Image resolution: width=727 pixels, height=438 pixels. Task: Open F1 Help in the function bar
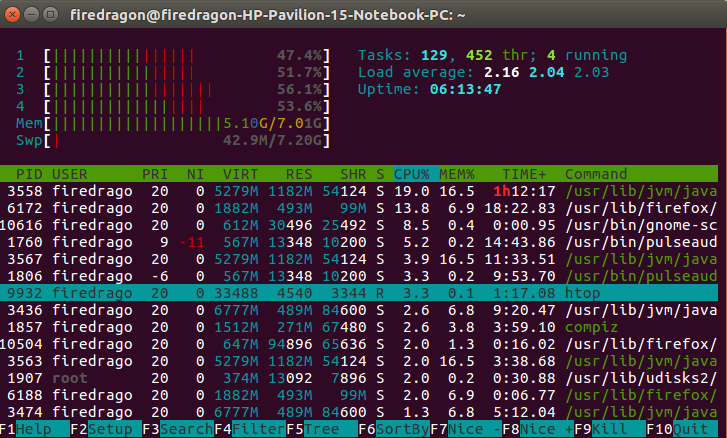point(32,429)
